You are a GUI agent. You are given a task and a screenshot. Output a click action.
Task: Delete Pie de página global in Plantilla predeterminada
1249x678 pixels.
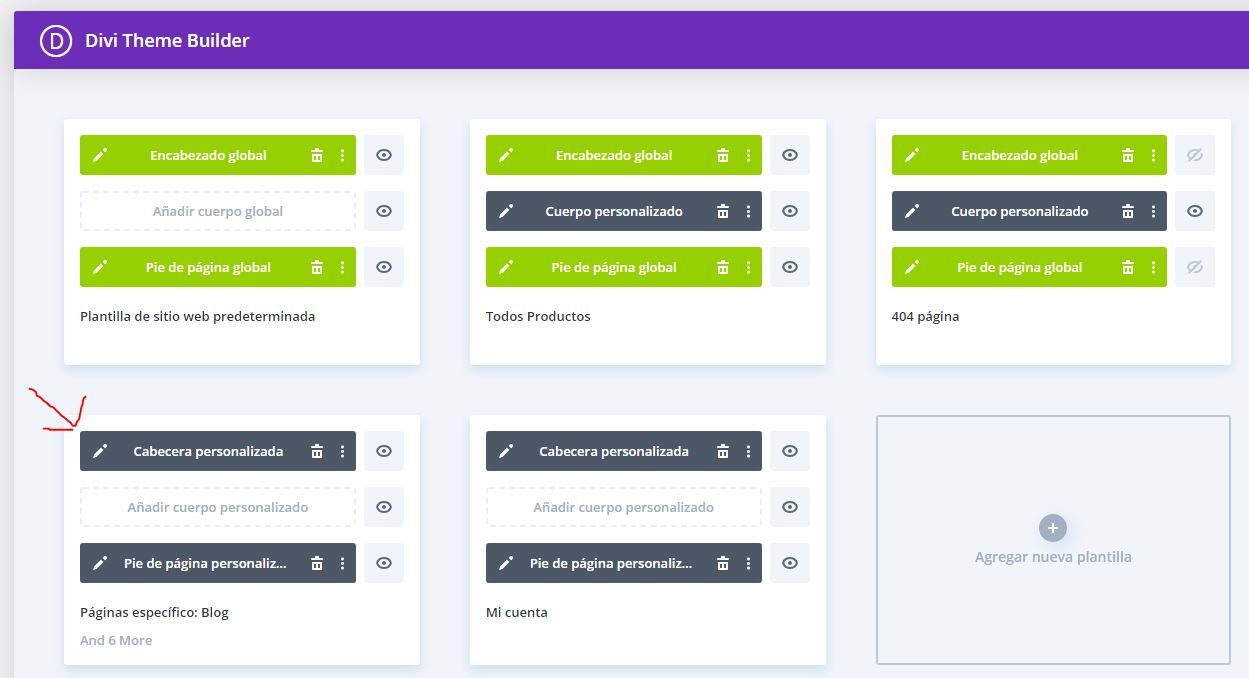pyautogui.click(x=317, y=267)
